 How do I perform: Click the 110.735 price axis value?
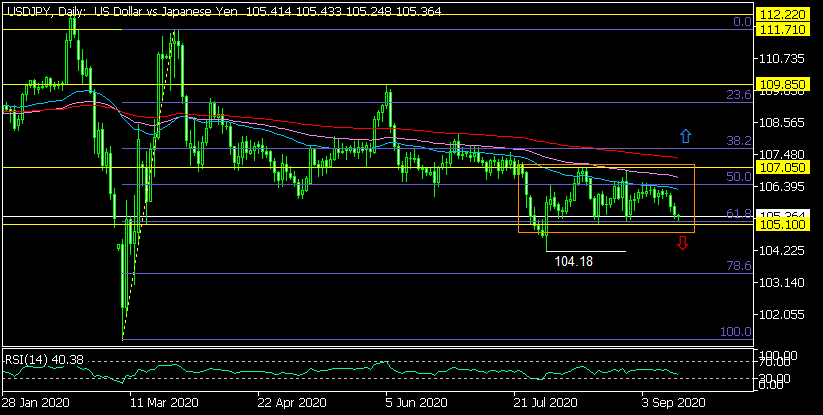(782, 59)
